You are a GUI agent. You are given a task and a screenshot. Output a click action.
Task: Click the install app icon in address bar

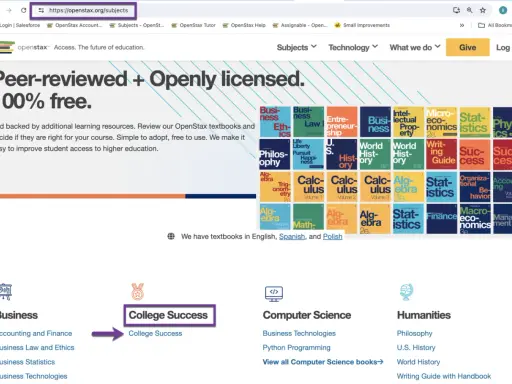(456, 10)
